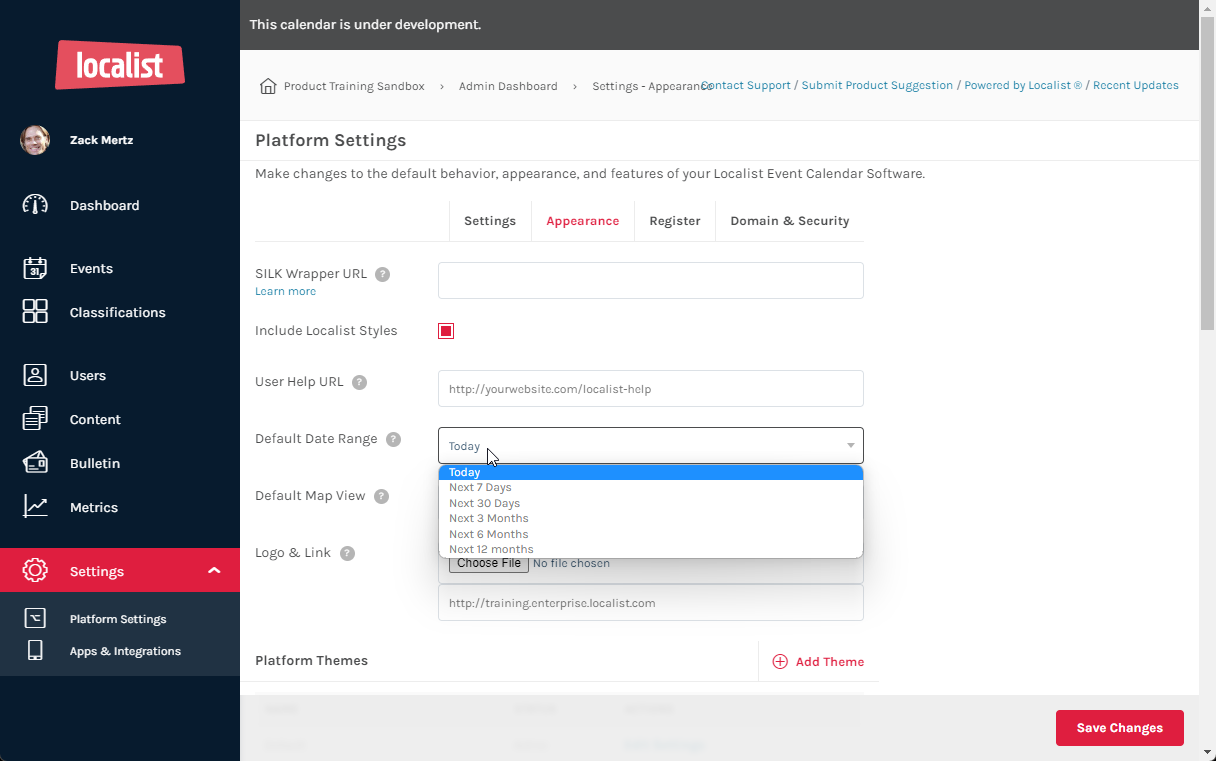Screen dimensions: 1216x761
Task: Switch to Domain & Security tab
Action: (790, 221)
